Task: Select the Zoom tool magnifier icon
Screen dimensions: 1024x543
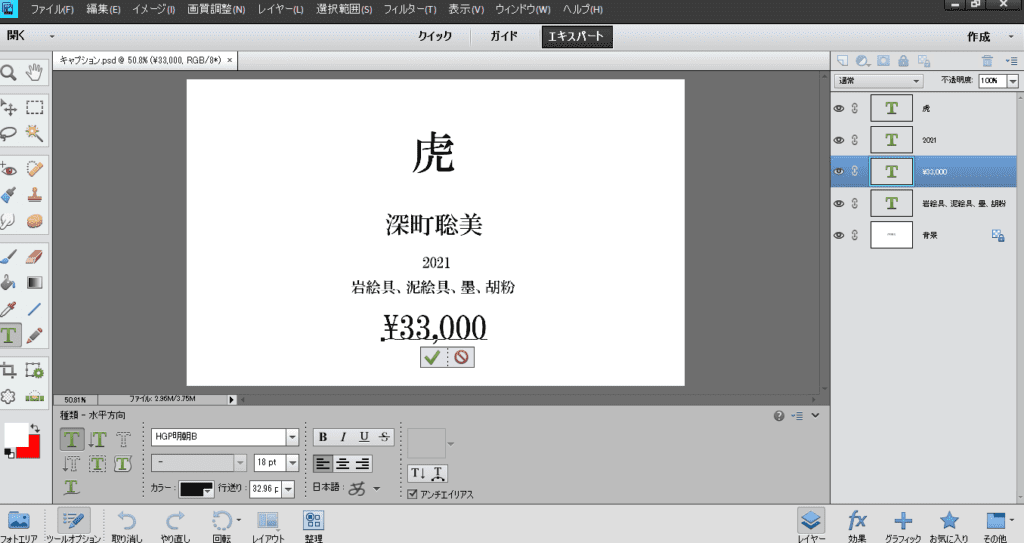Action: 8,73
